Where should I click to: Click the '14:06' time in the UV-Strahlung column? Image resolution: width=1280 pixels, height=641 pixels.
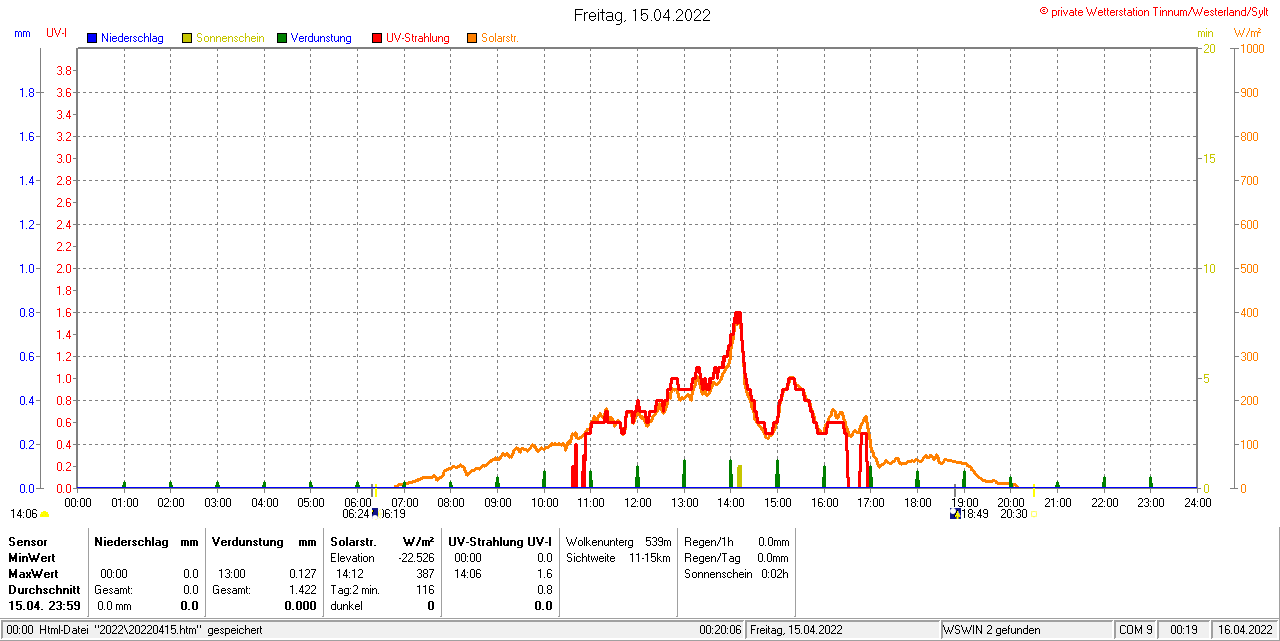click(468, 574)
